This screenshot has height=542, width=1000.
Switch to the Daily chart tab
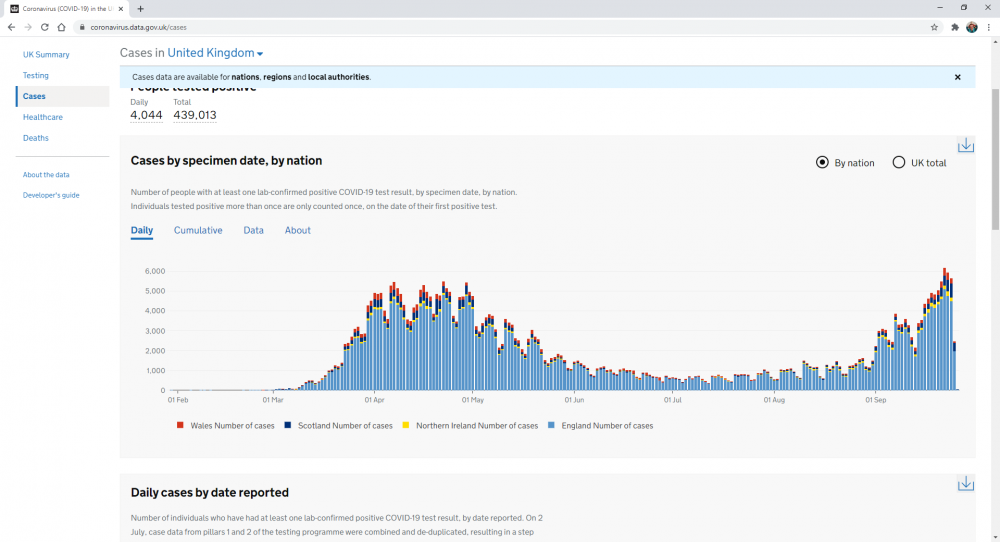tap(142, 230)
